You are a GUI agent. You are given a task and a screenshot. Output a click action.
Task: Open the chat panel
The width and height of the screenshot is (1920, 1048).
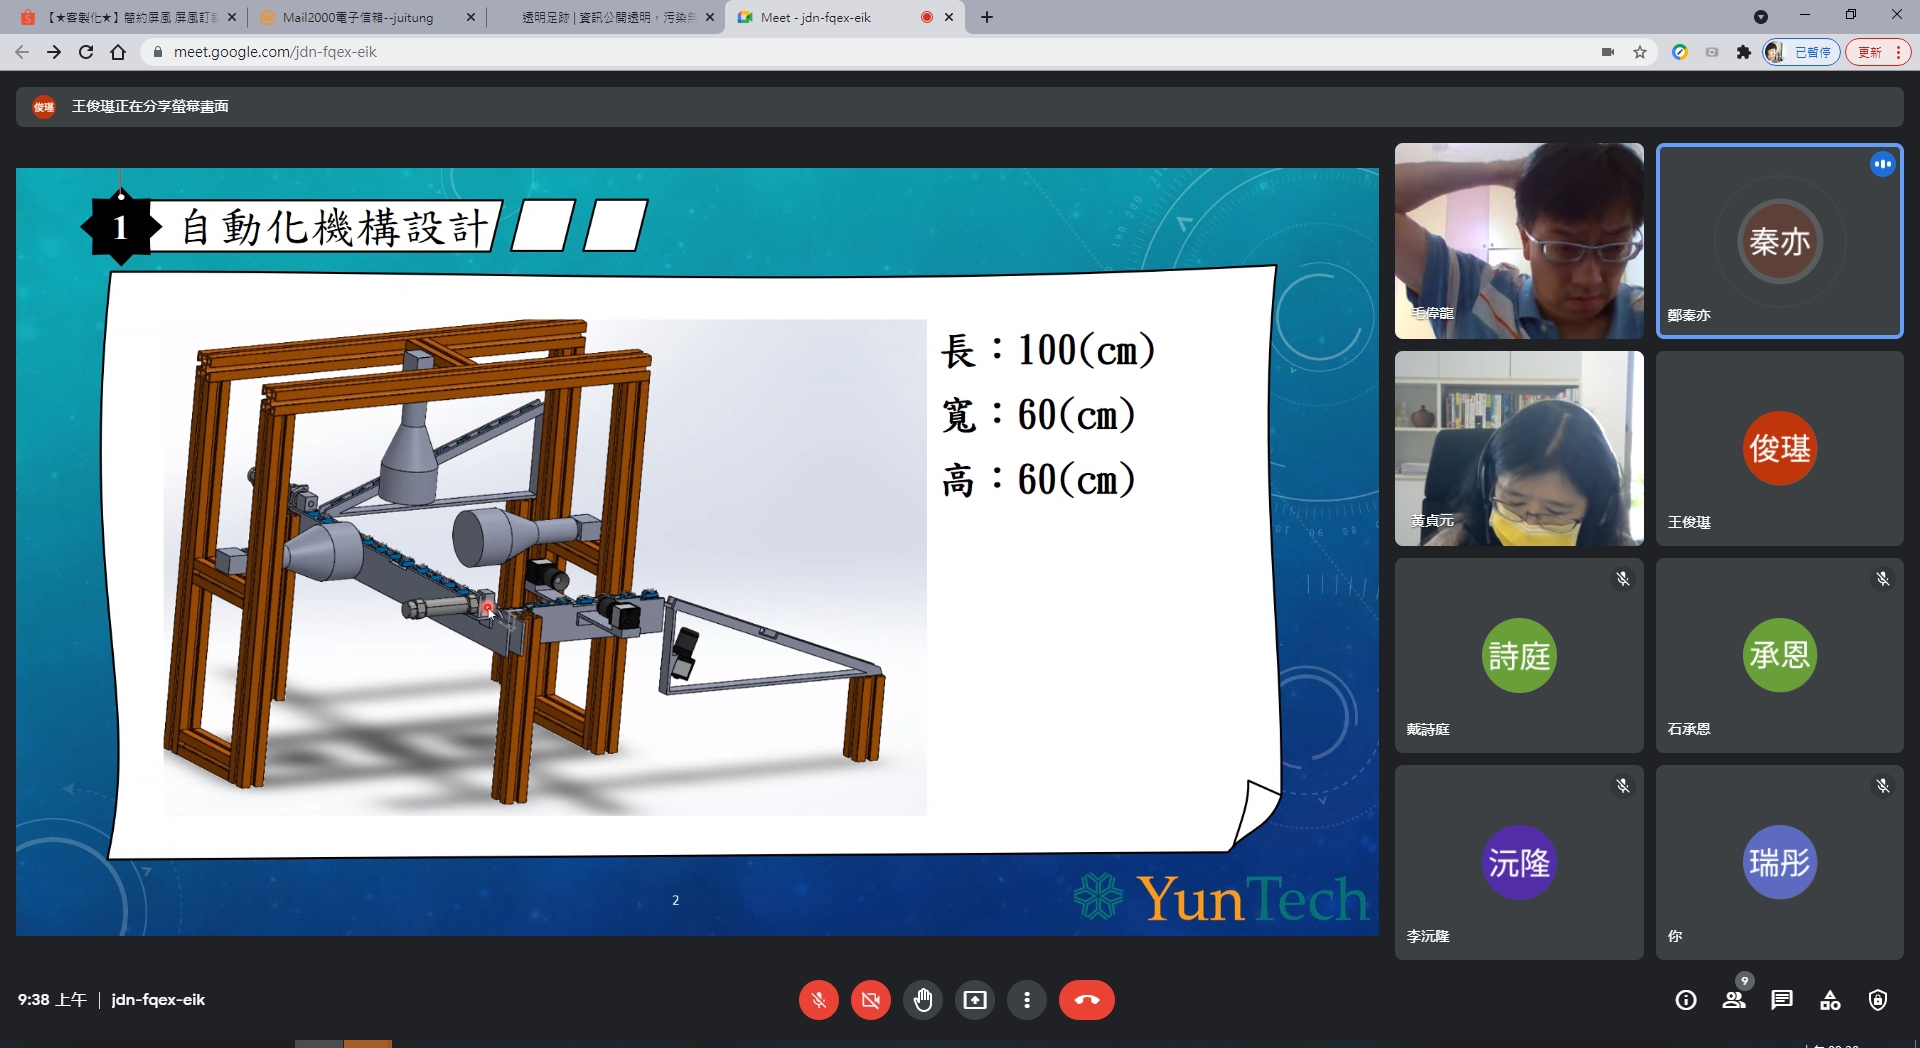[x=1782, y=1000]
